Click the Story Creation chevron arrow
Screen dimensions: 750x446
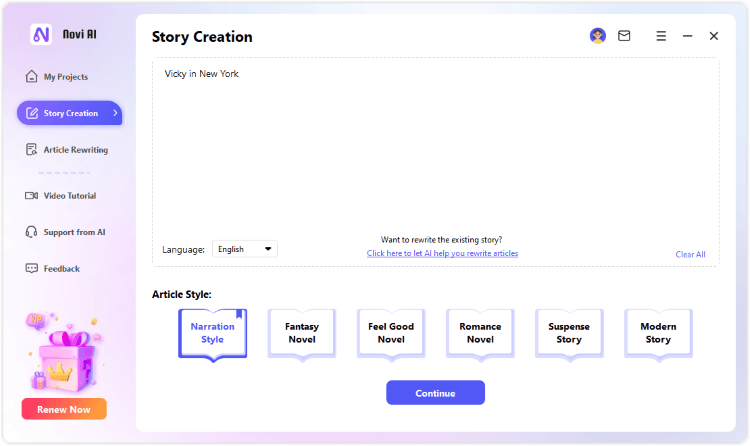tap(115, 113)
